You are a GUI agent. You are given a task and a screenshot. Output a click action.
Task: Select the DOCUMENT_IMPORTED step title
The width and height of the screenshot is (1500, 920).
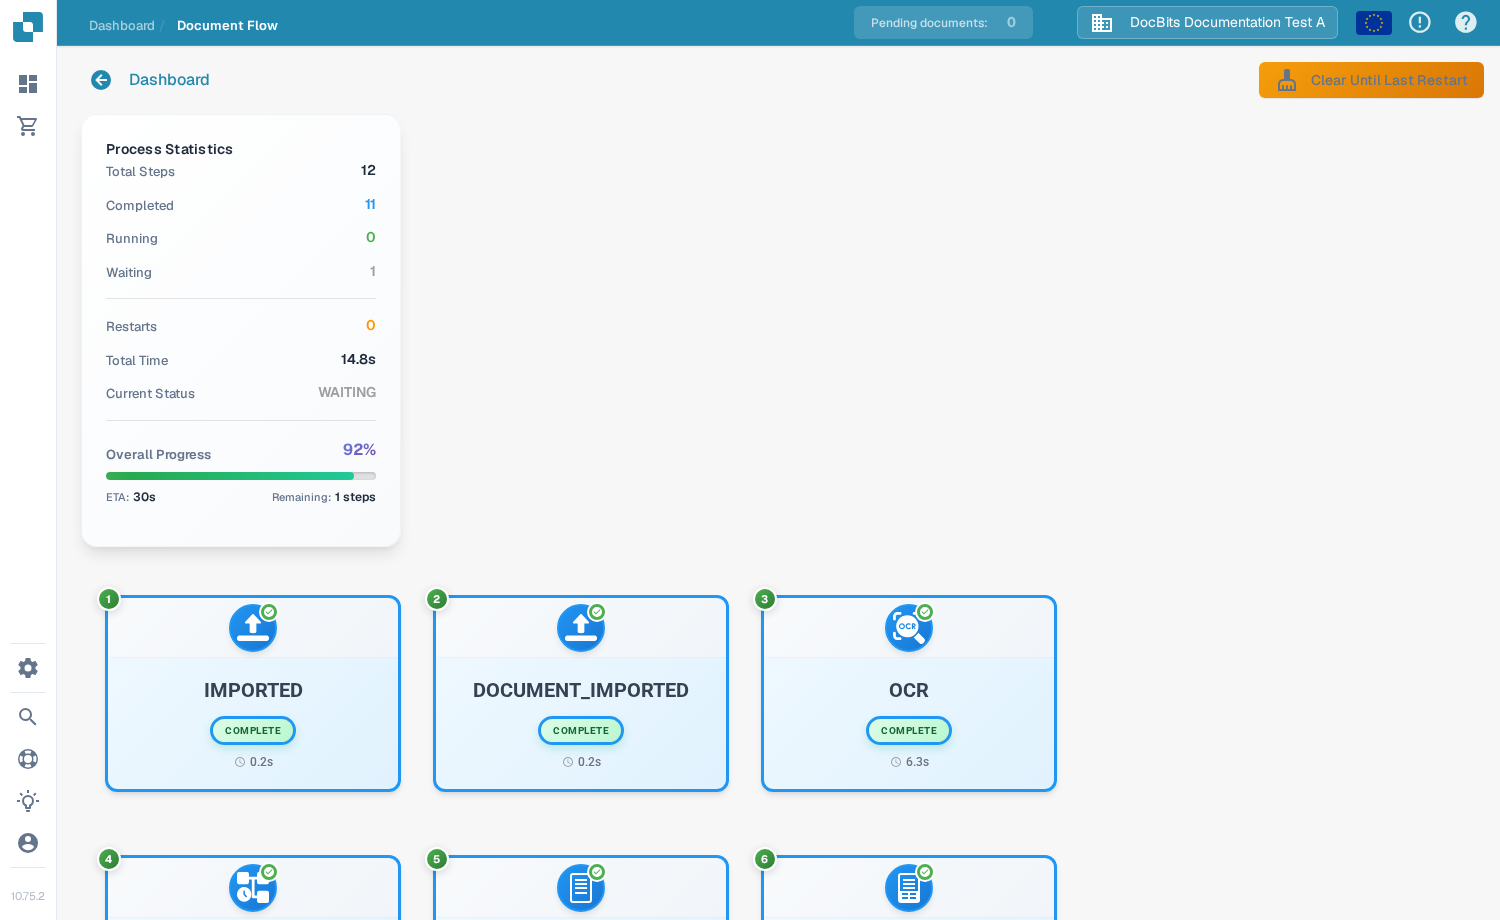[x=581, y=690]
